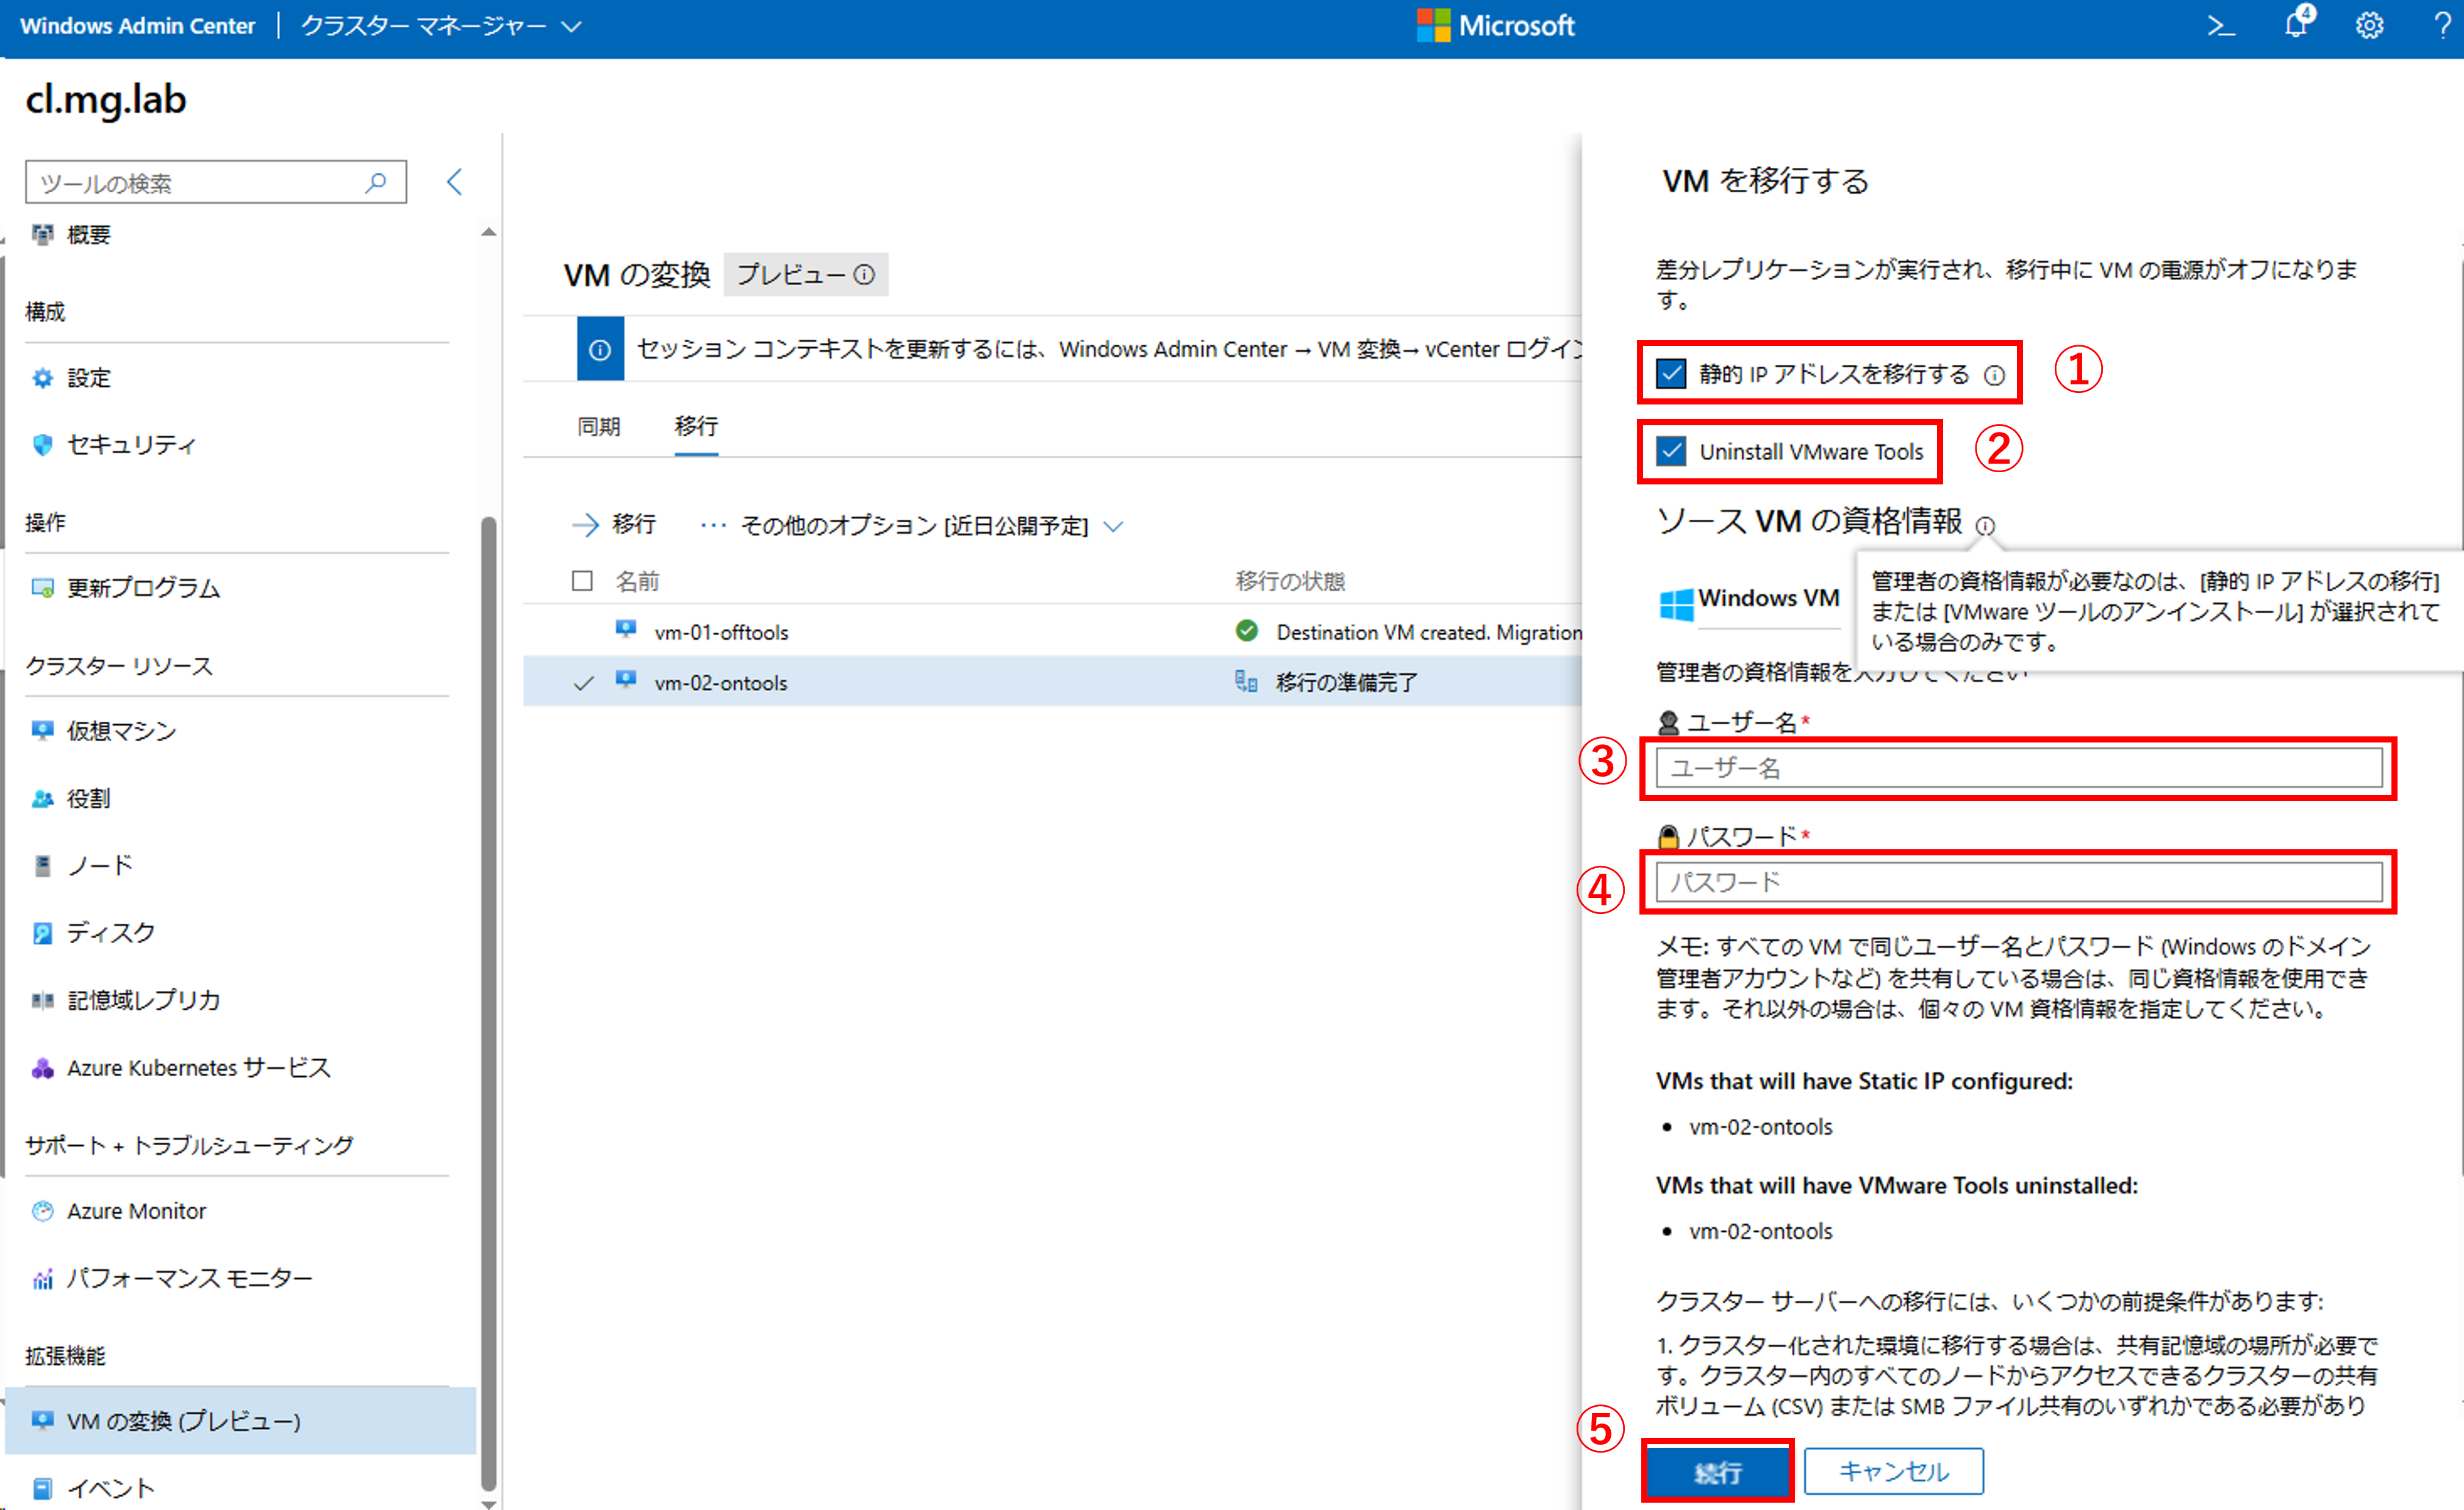The width and height of the screenshot is (2464, 1510).
Task: Click info icon next to プレビュー badge
Action: (865, 275)
